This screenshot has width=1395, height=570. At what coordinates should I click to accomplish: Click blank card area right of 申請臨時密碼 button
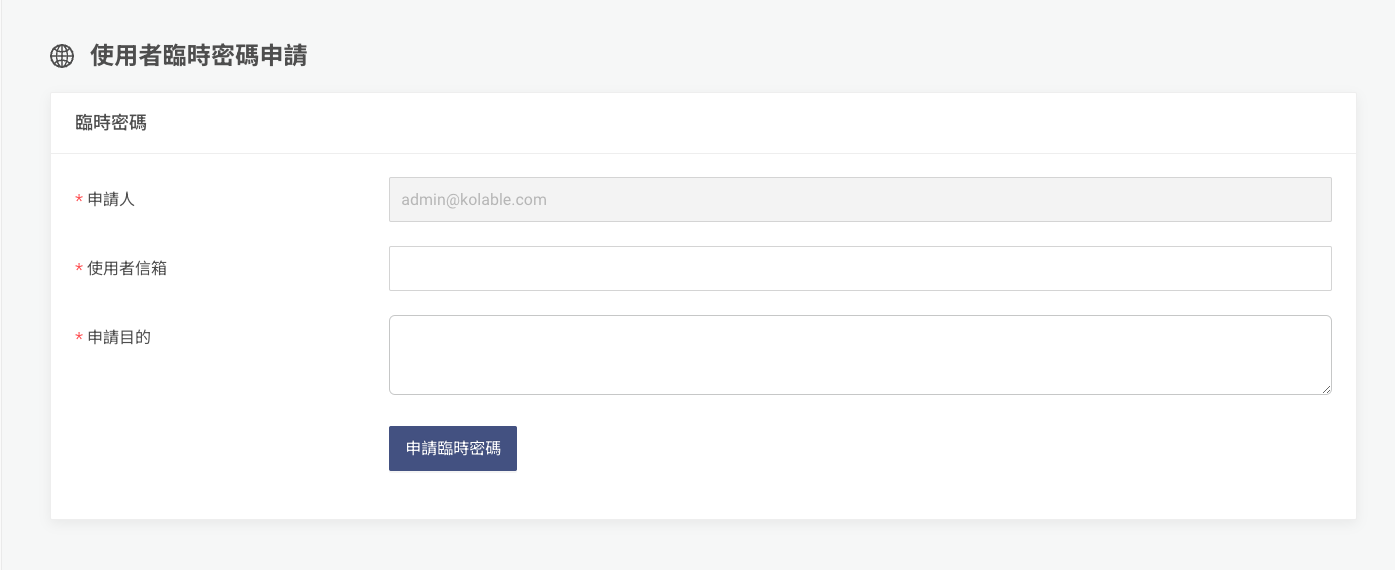pos(900,448)
